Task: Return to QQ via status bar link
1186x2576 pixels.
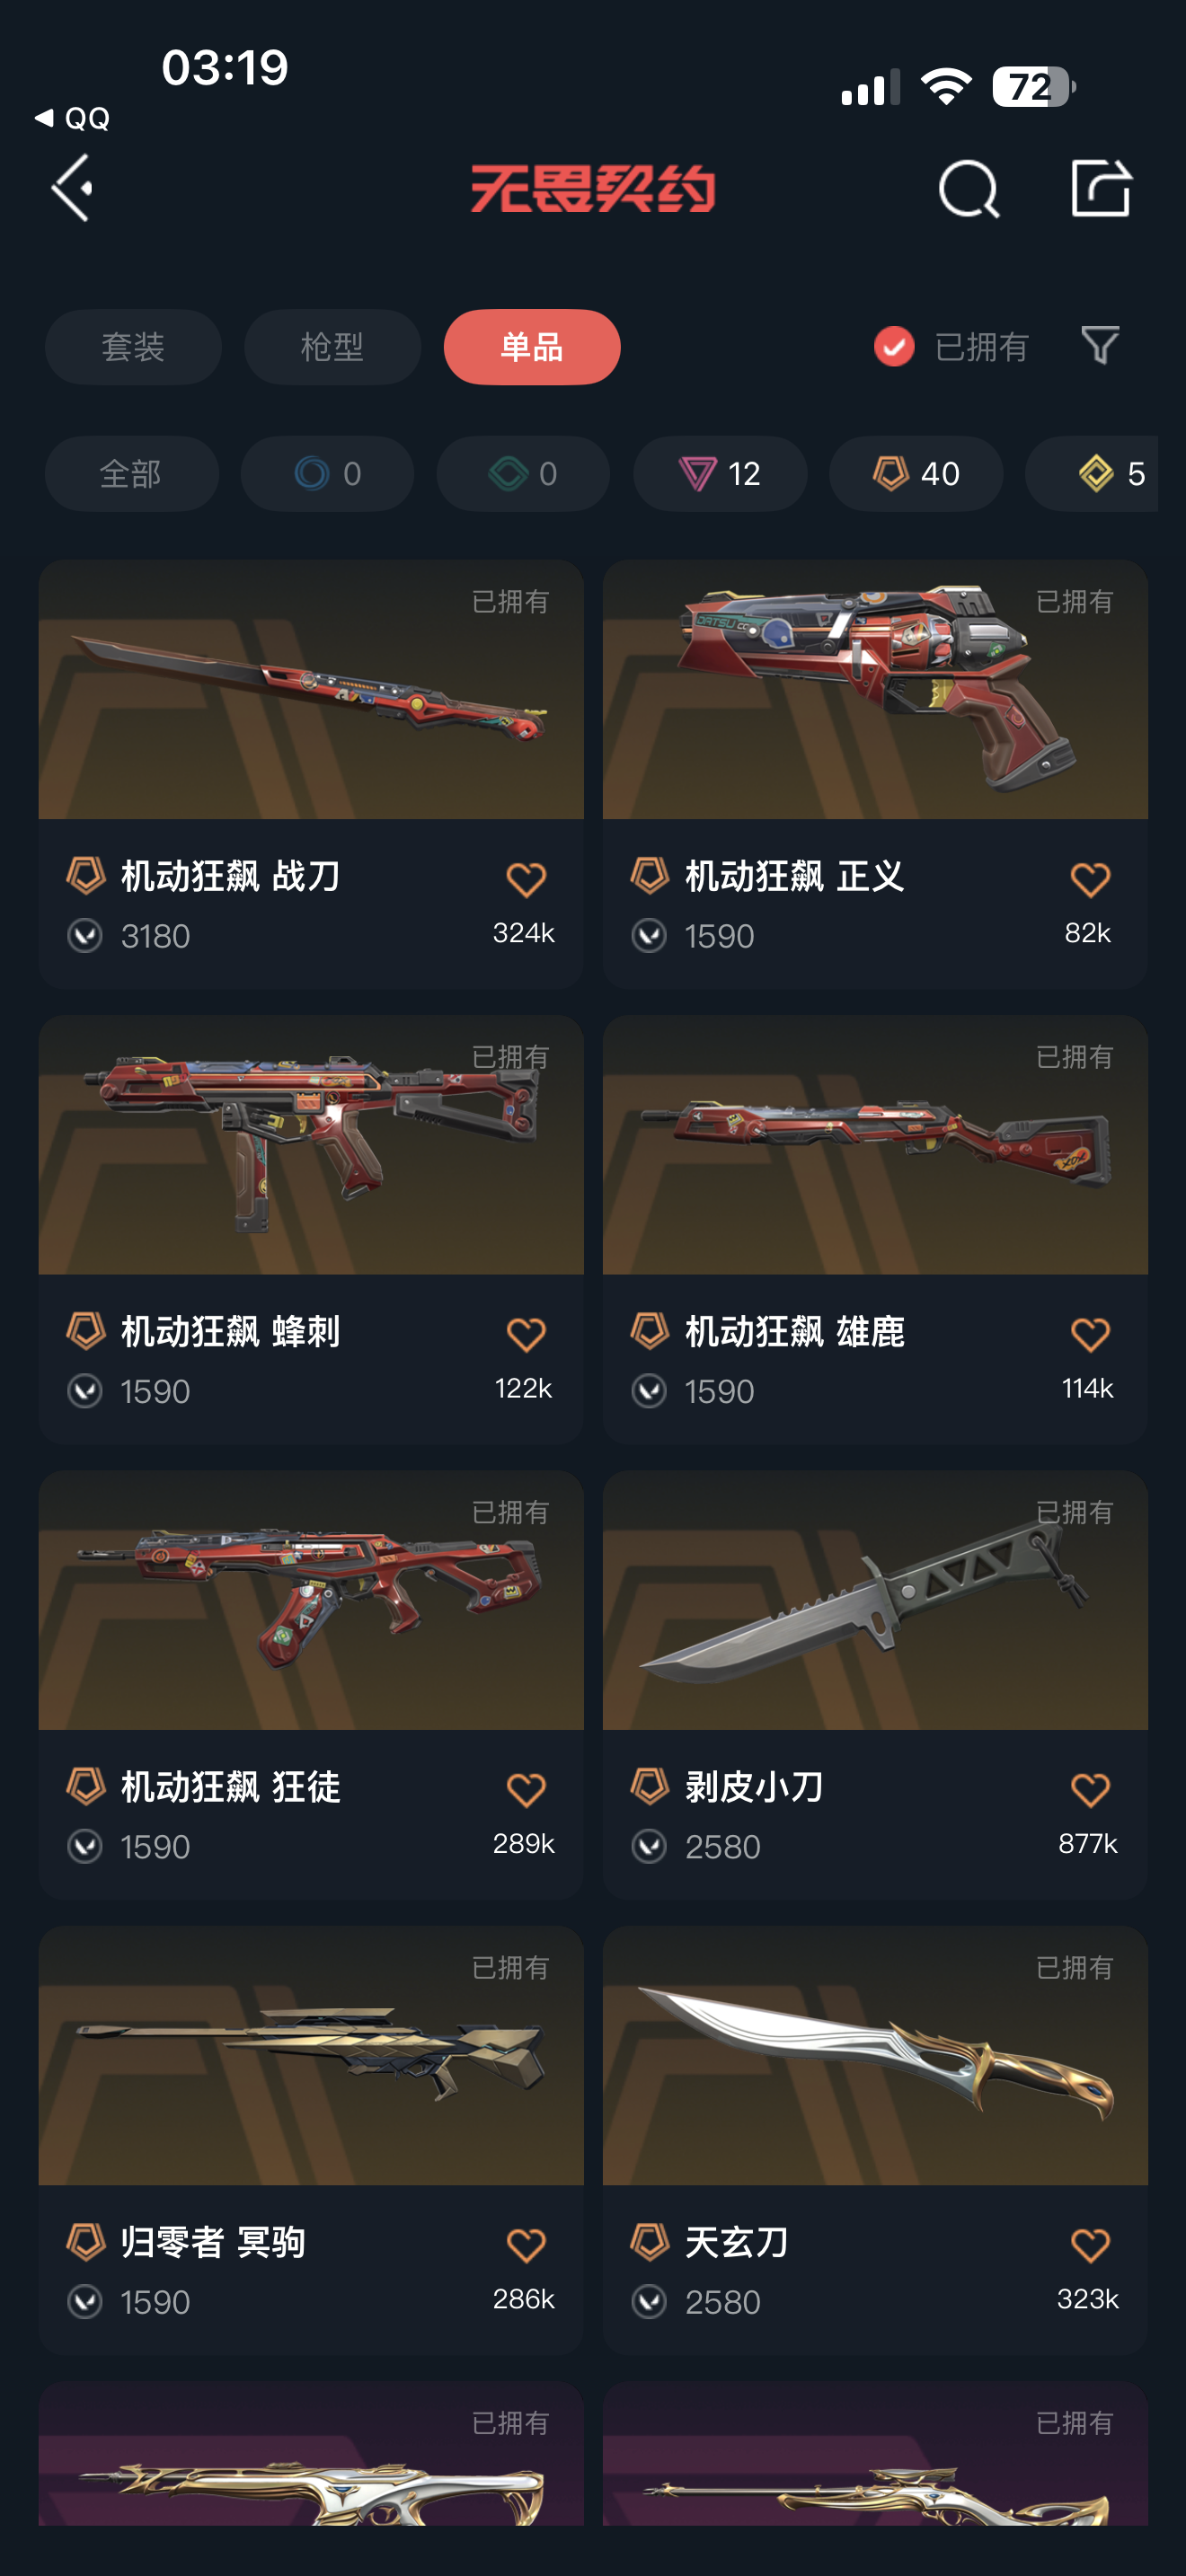Action: click(x=72, y=118)
